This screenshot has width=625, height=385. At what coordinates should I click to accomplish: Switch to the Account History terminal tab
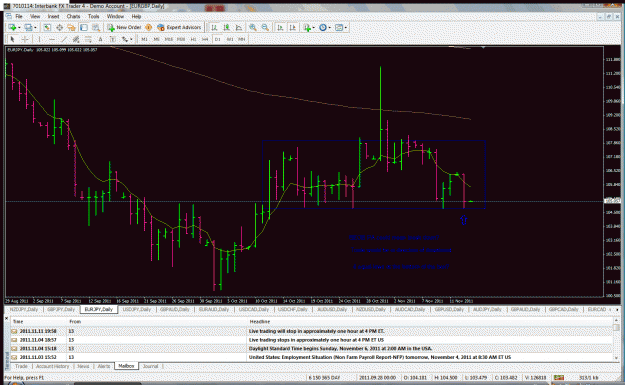pos(52,366)
